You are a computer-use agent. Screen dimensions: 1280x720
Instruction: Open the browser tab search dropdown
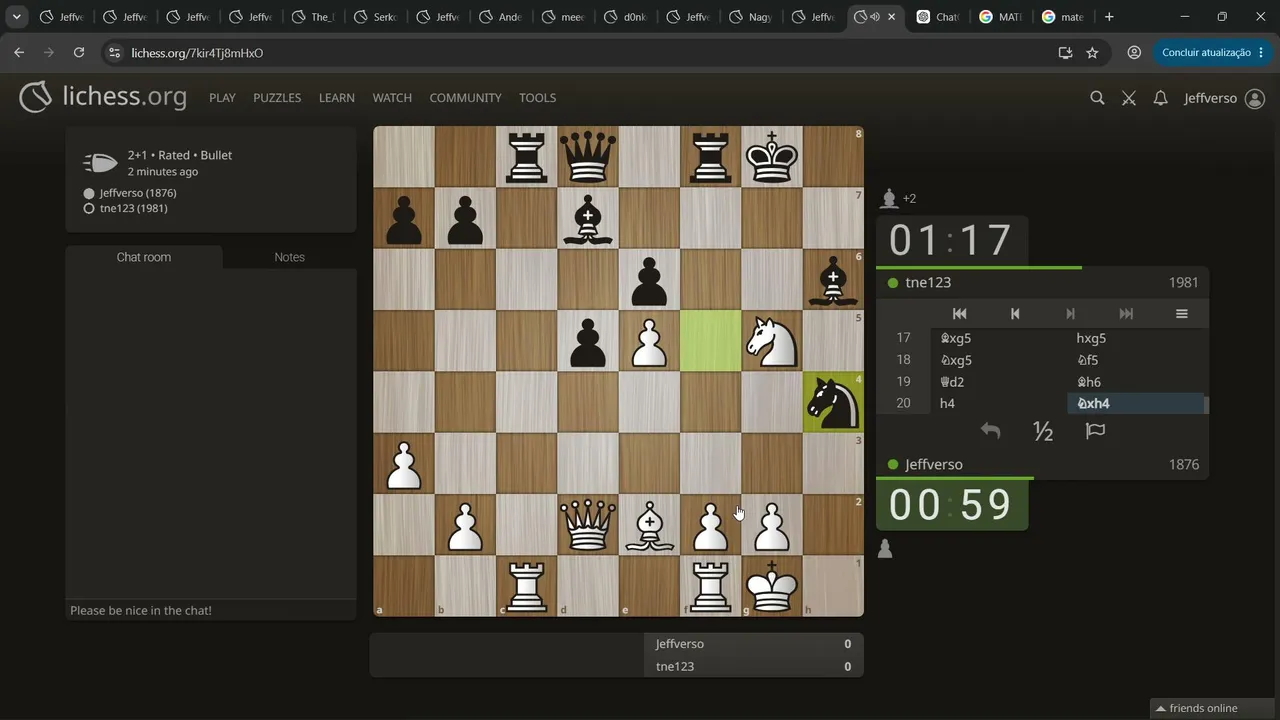17,17
